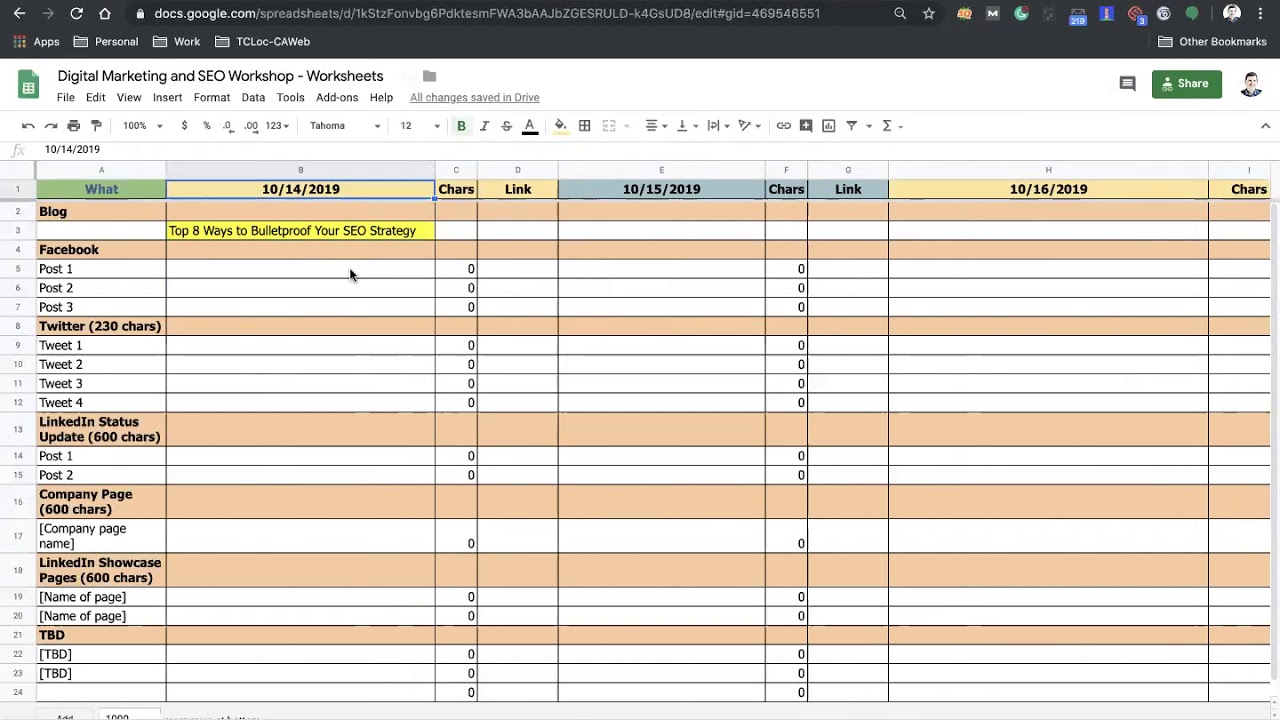Open the text rotation dropdown

(x=749, y=126)
